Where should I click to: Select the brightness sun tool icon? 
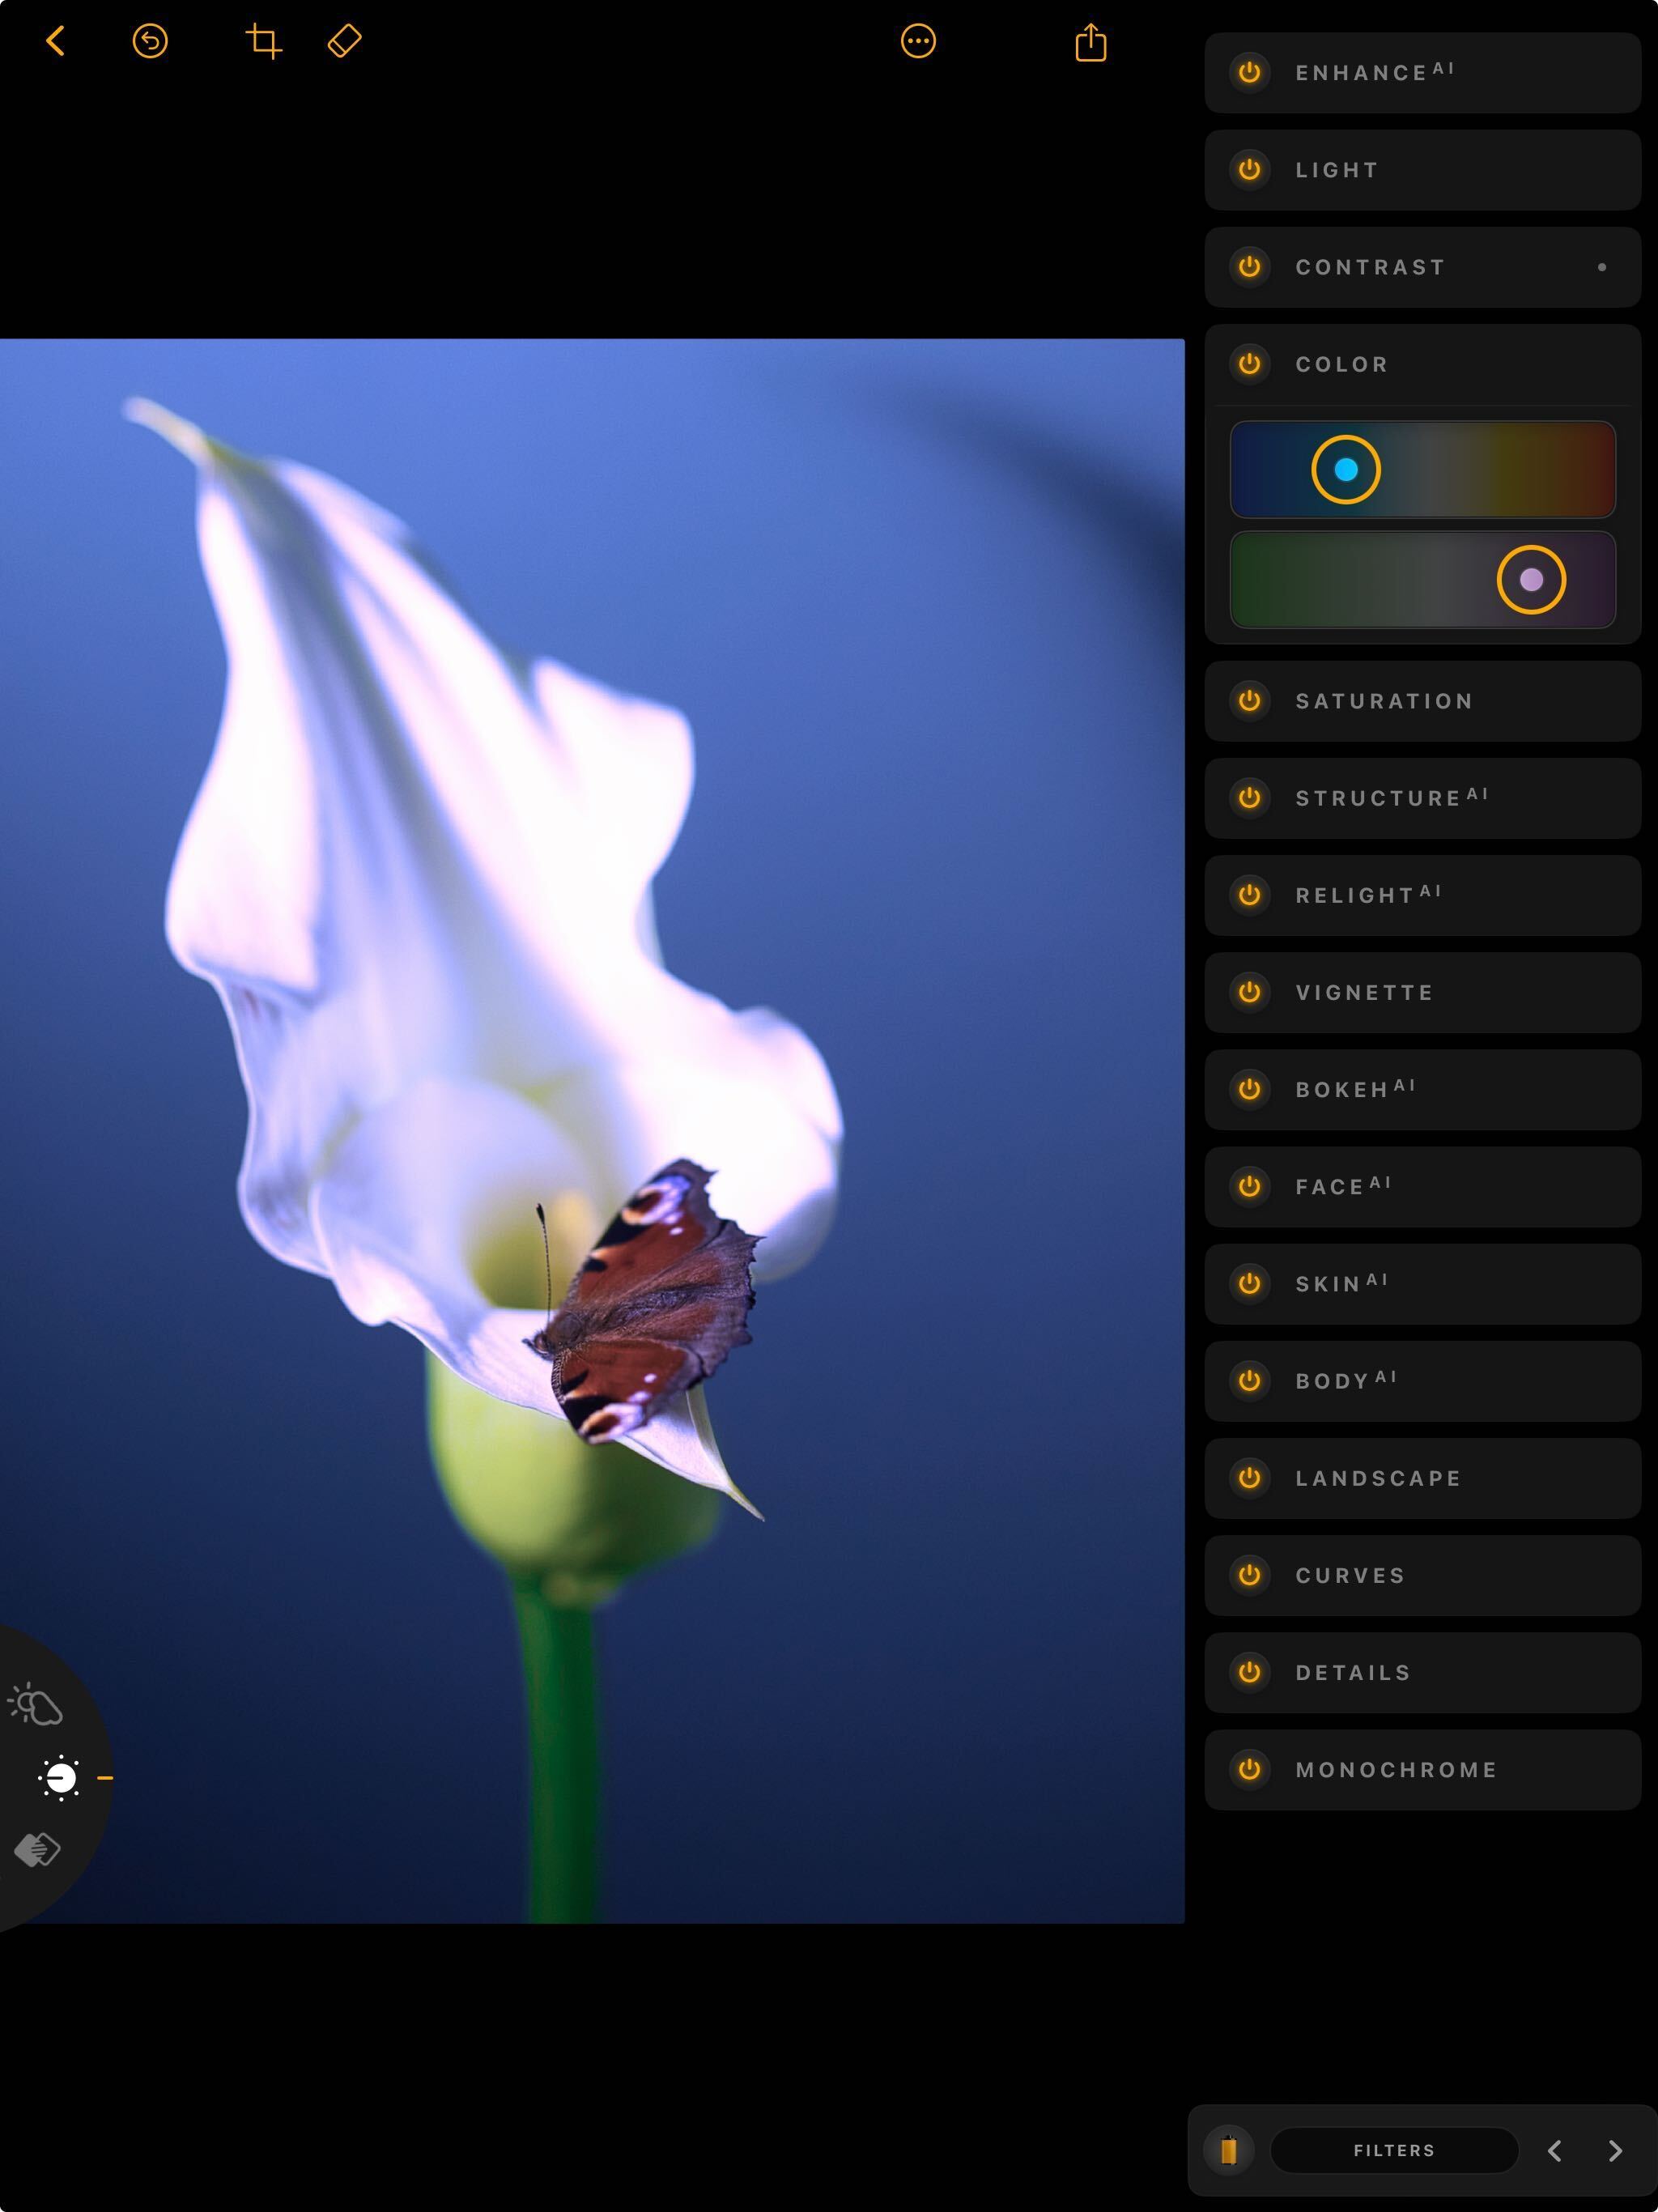click(x=60, y=1778)
